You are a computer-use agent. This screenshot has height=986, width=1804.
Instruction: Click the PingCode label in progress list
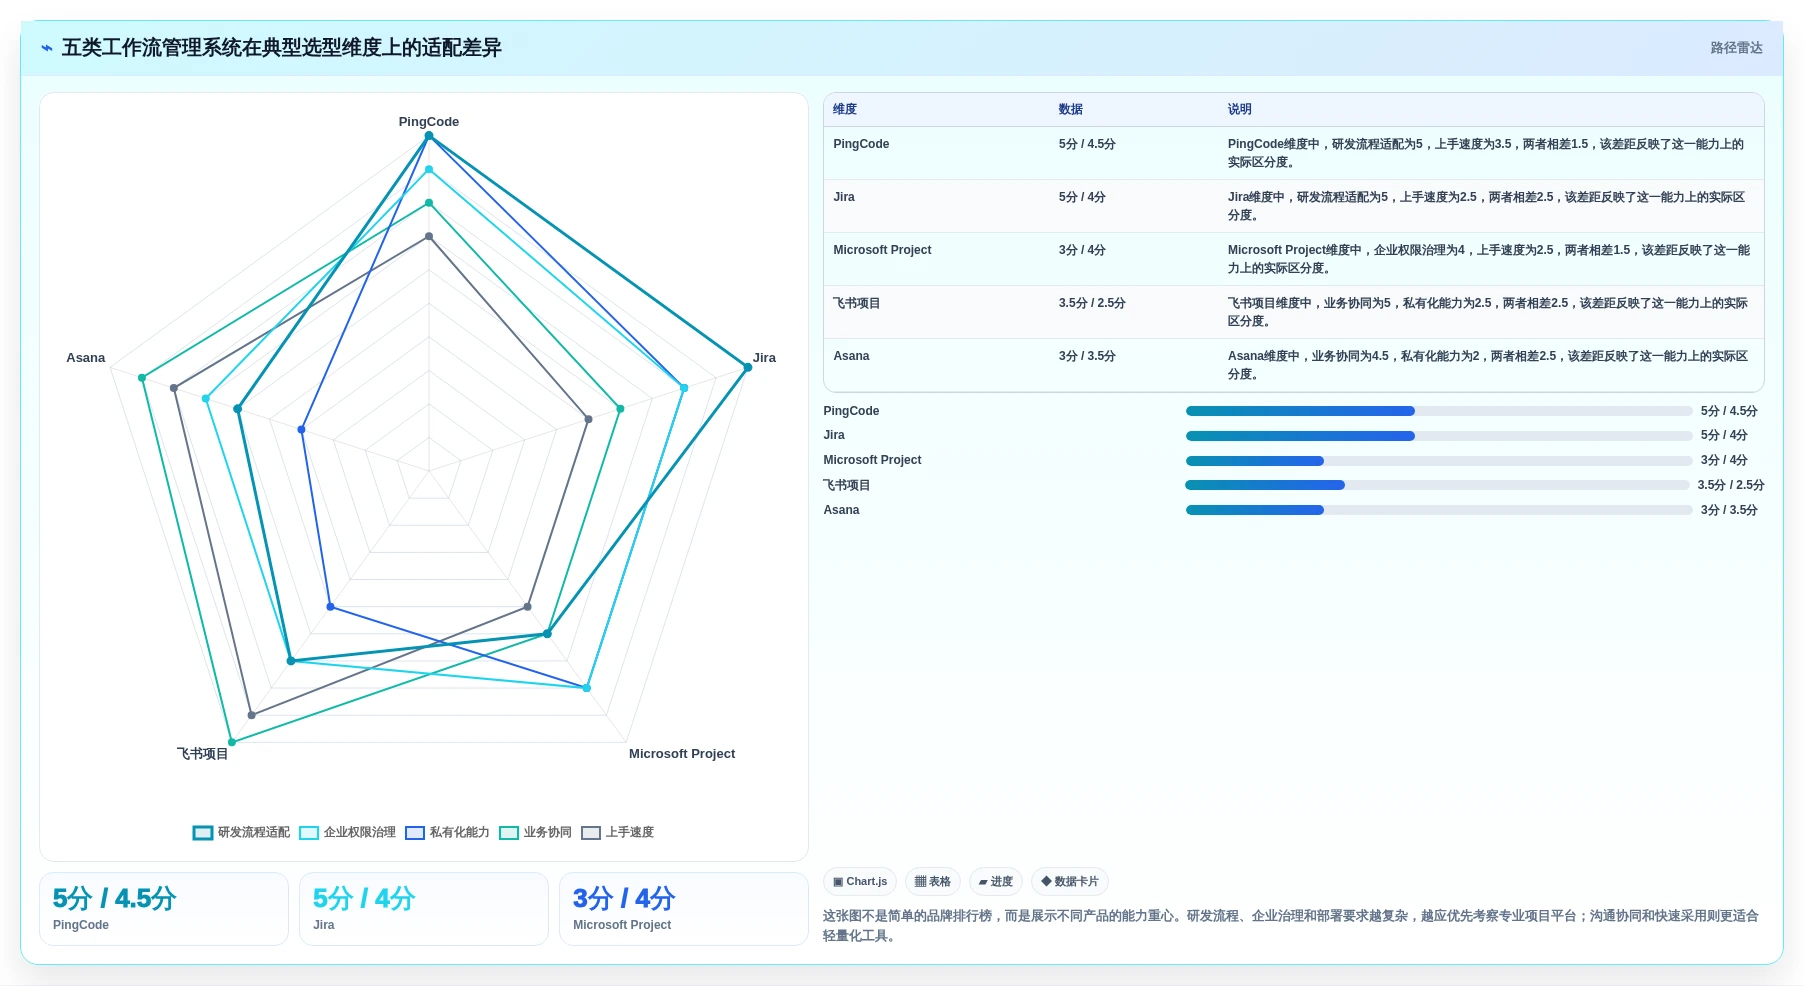(851, 411)
